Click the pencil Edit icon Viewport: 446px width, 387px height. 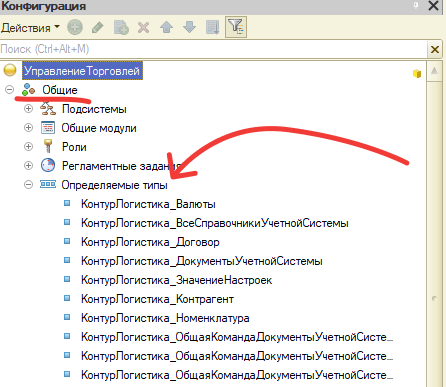(97, 27)
